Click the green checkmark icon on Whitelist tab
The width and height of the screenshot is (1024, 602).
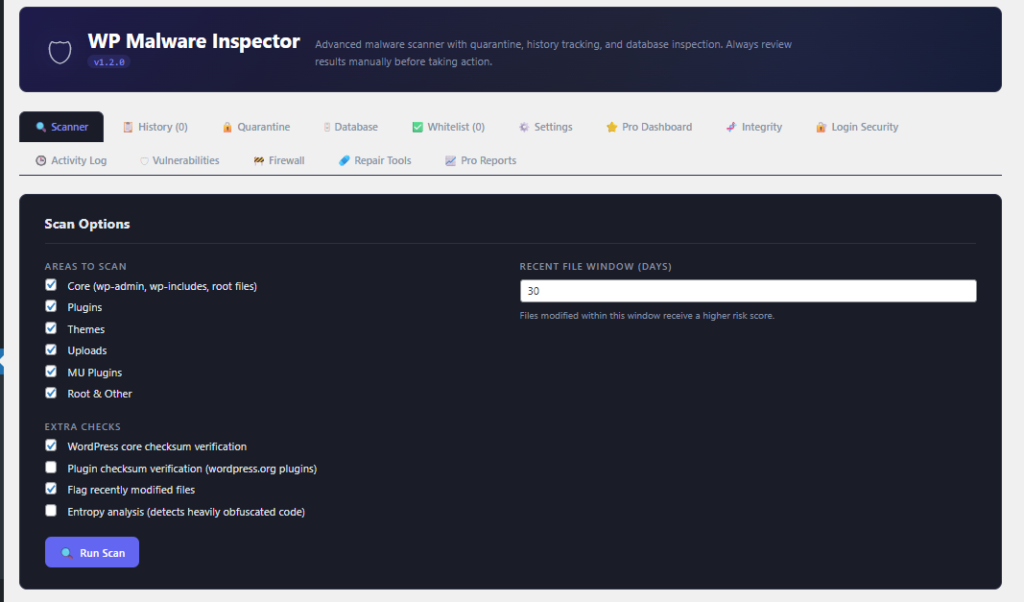417,127
